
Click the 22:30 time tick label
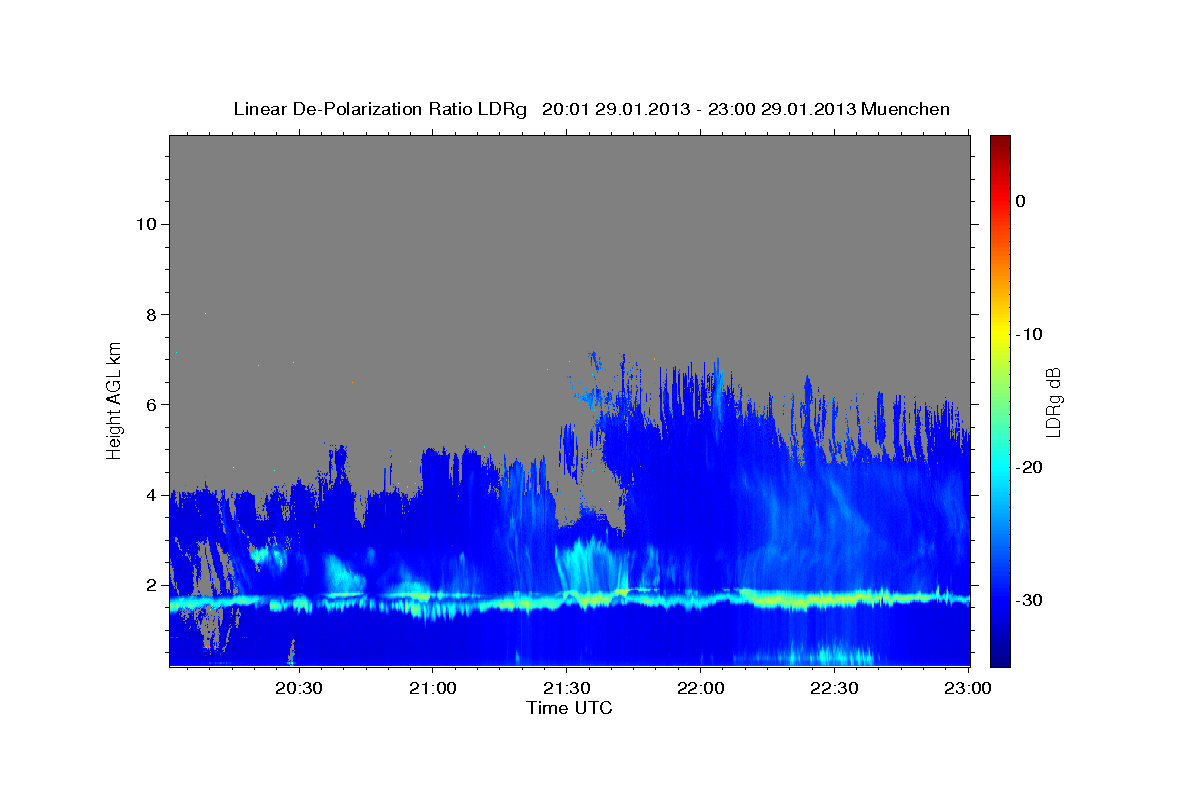834,688
